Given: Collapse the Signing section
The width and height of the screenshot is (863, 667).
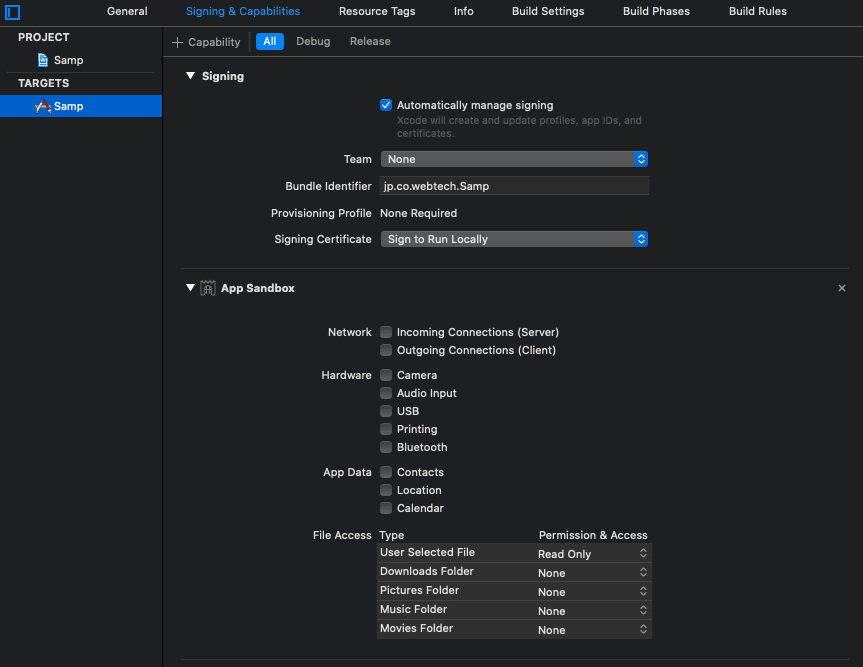Looking at the screenshot, I should pos(190,76).
